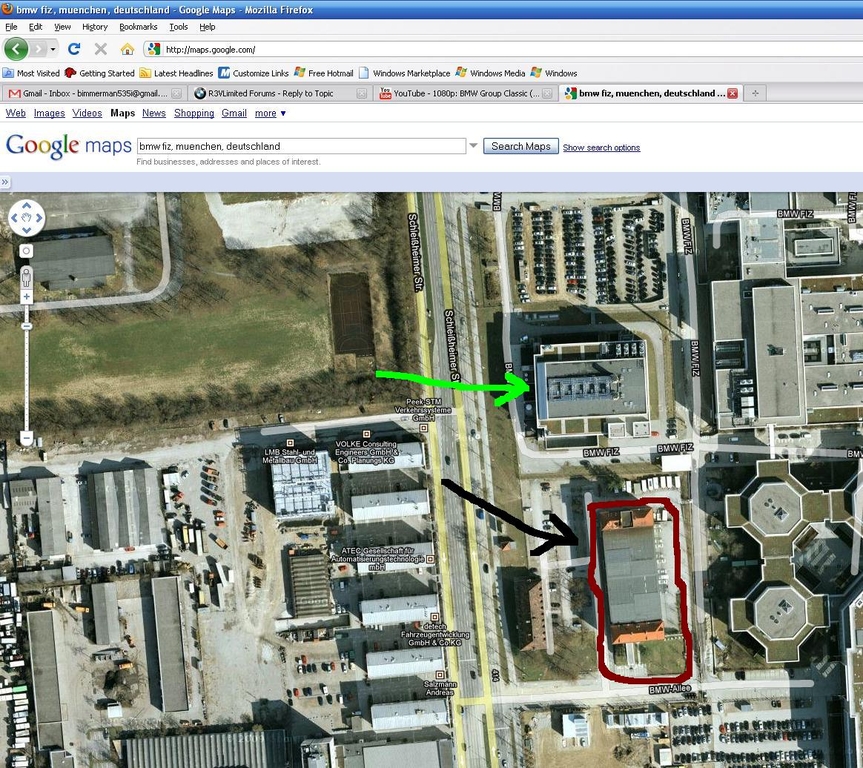Screen dimensions: 863x768
Task: Pan the map left
Action: tap(14, 218)
